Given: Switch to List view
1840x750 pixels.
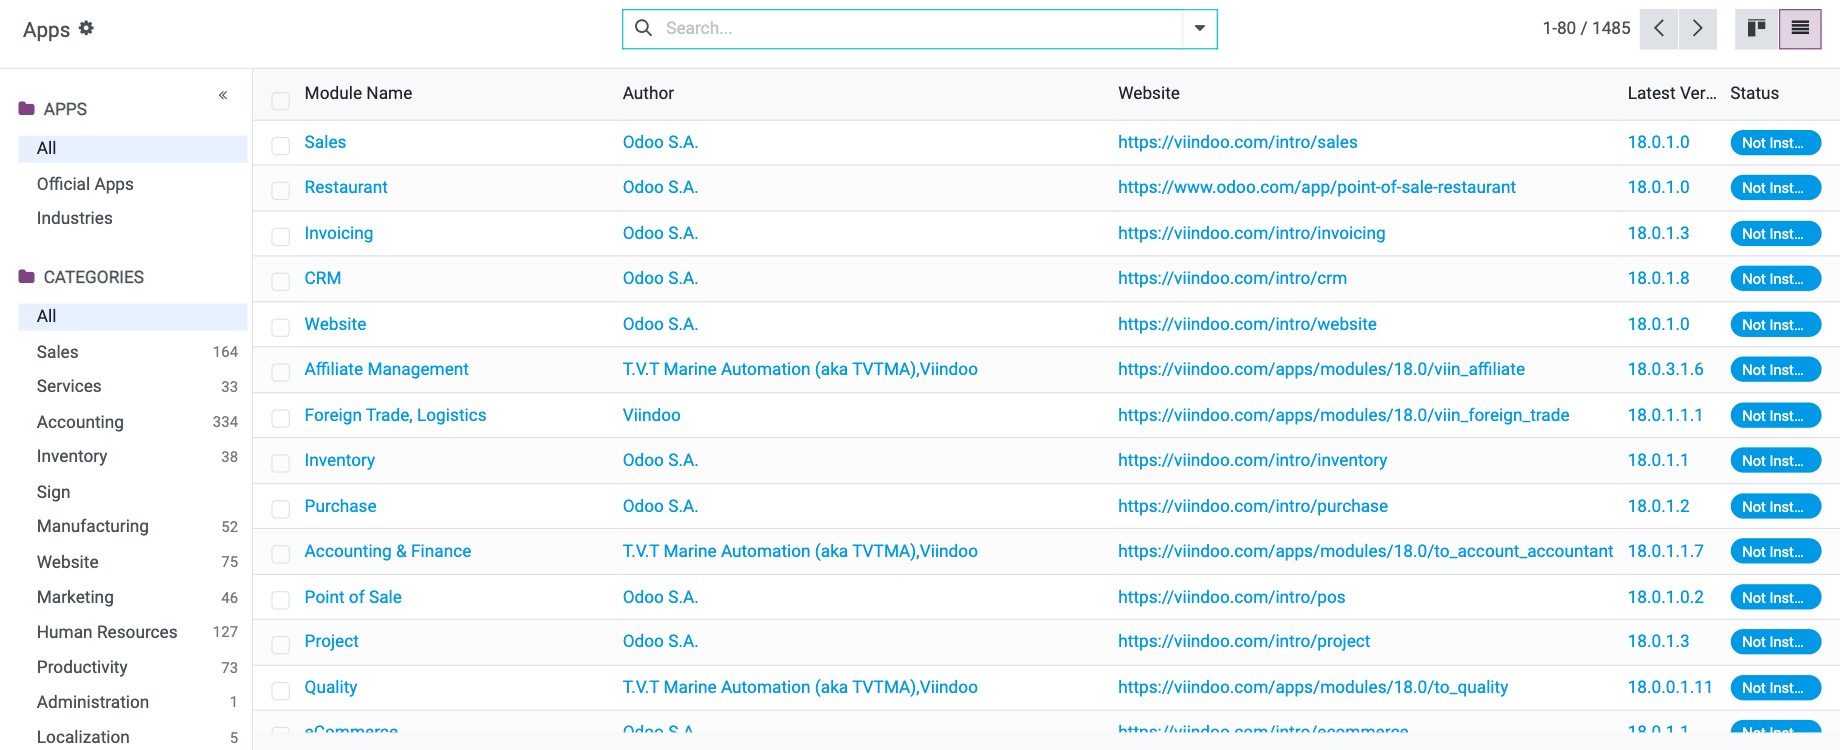Looking at the screenshot, I should pos(1800,28).
